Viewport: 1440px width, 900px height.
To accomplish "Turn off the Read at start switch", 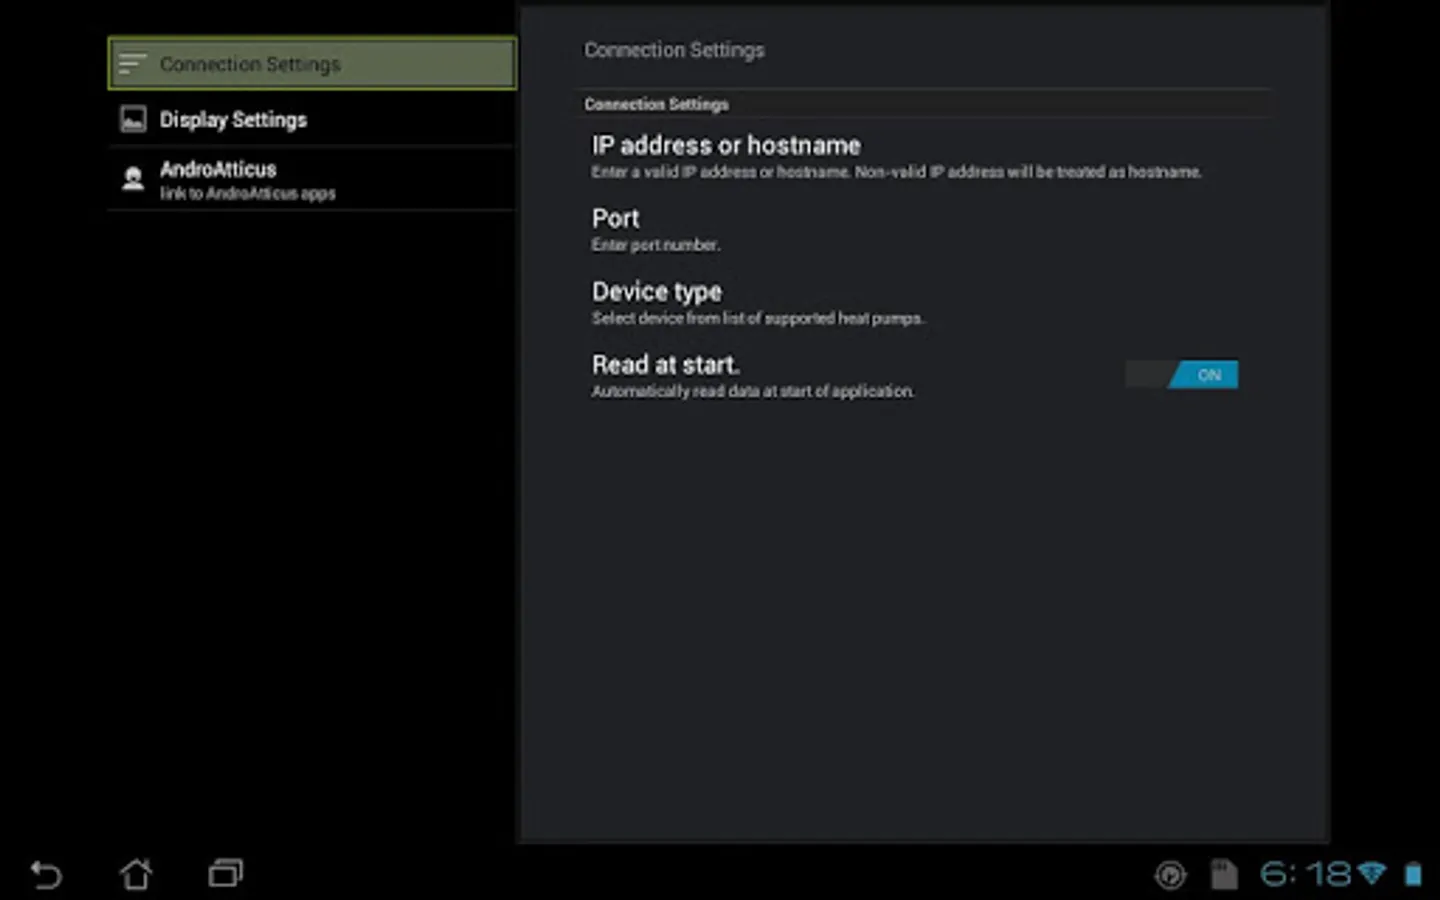I will point(1181,375).
